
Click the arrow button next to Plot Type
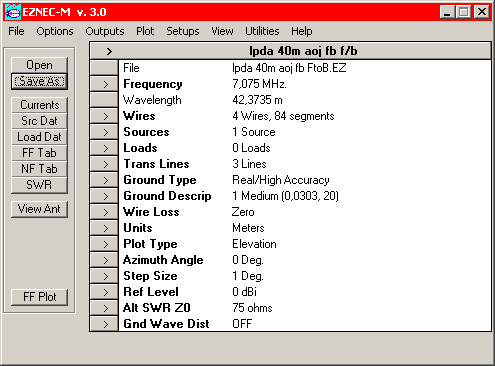tap(104, 244)
